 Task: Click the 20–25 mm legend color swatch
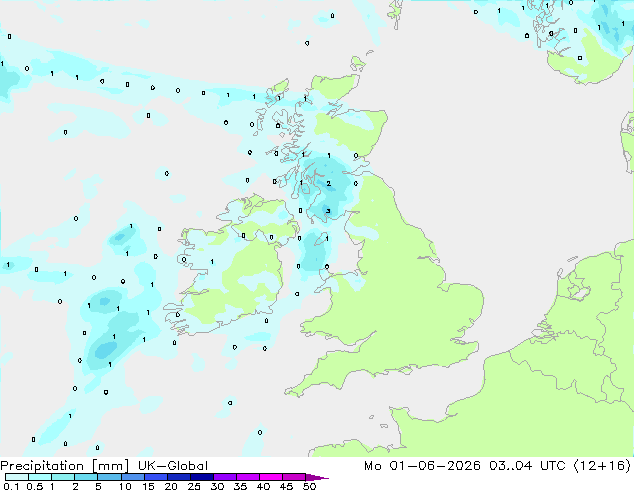178,477
